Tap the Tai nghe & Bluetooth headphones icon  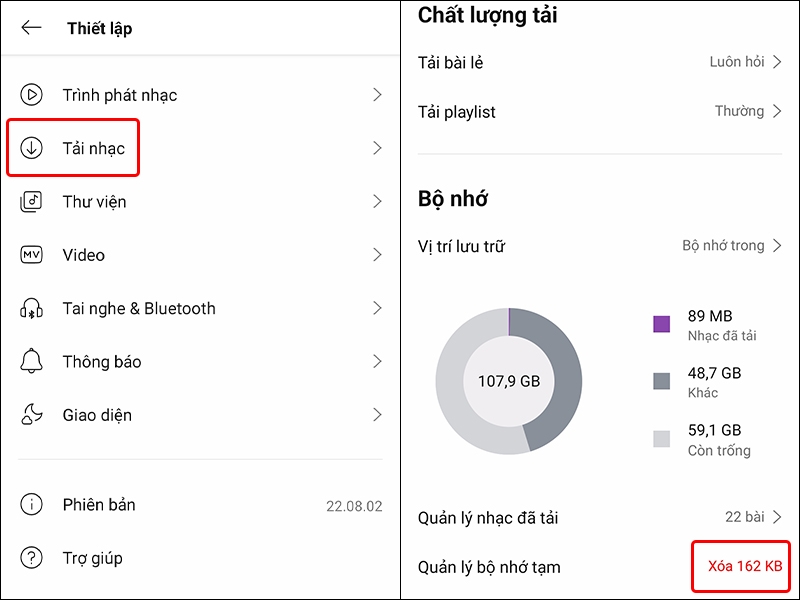[32, 308]
